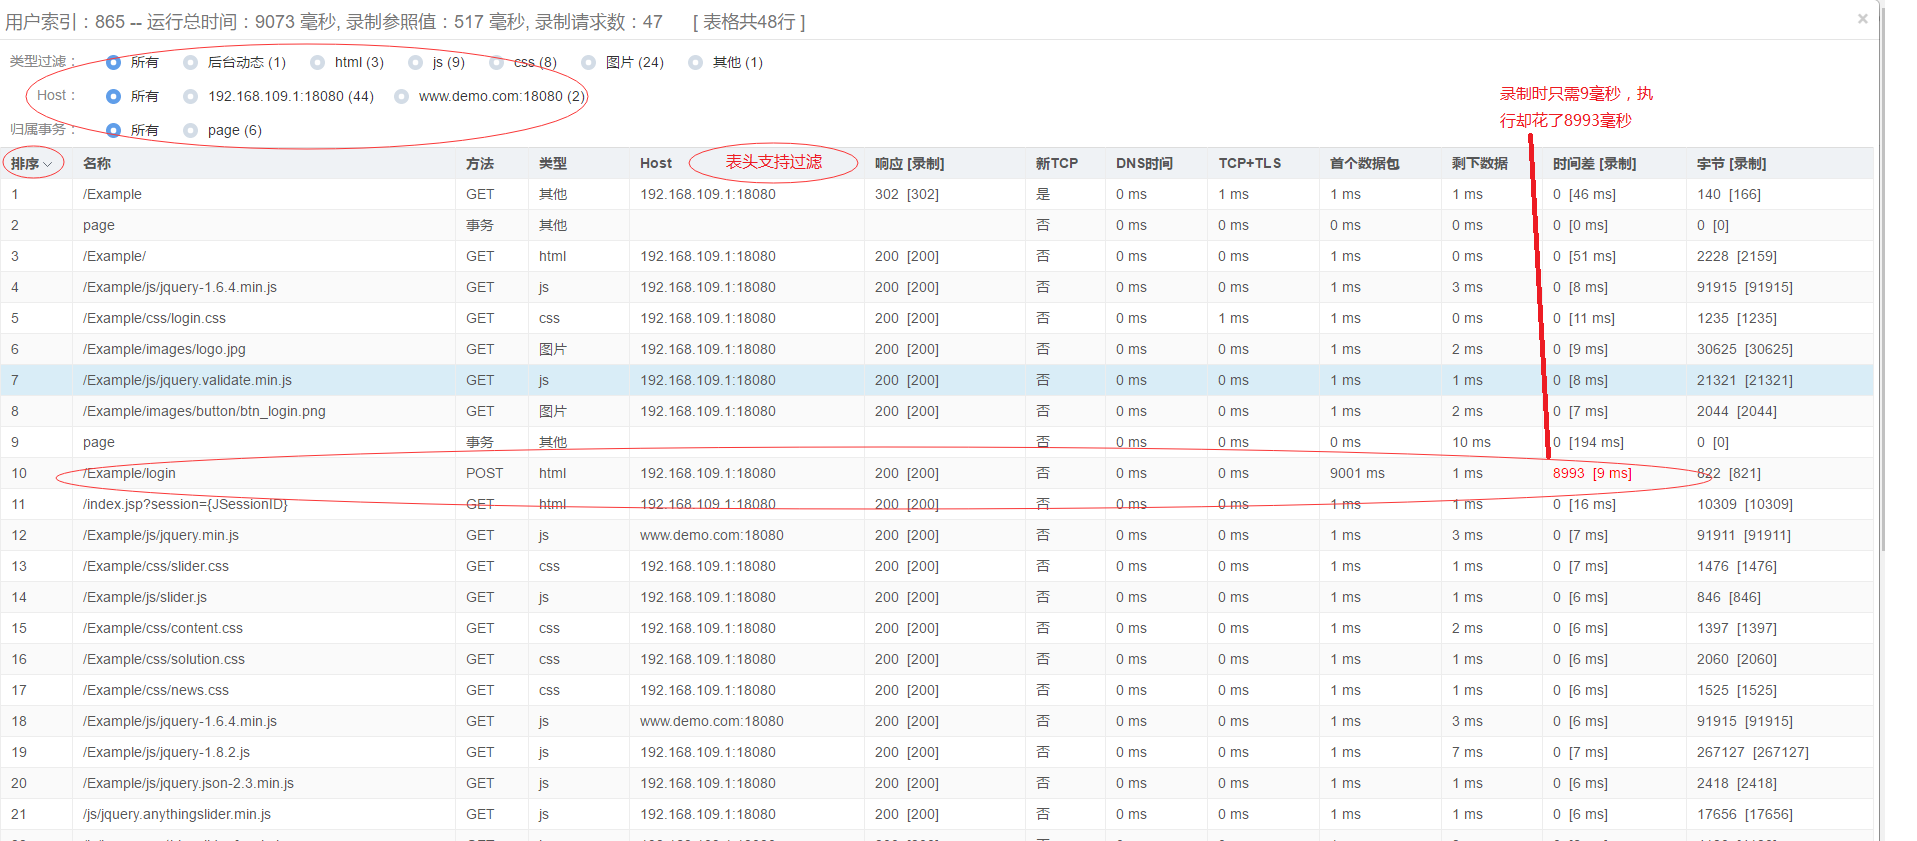
Task: Click the 字节 [录制] column header
Action: coord(1731,163)
